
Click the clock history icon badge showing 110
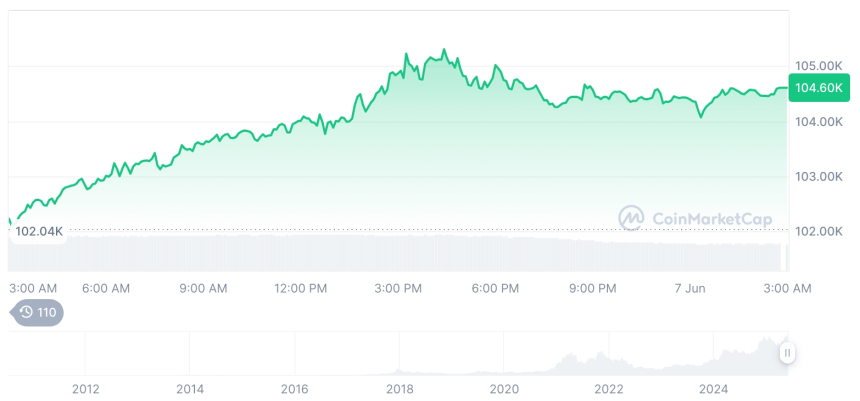37,313
